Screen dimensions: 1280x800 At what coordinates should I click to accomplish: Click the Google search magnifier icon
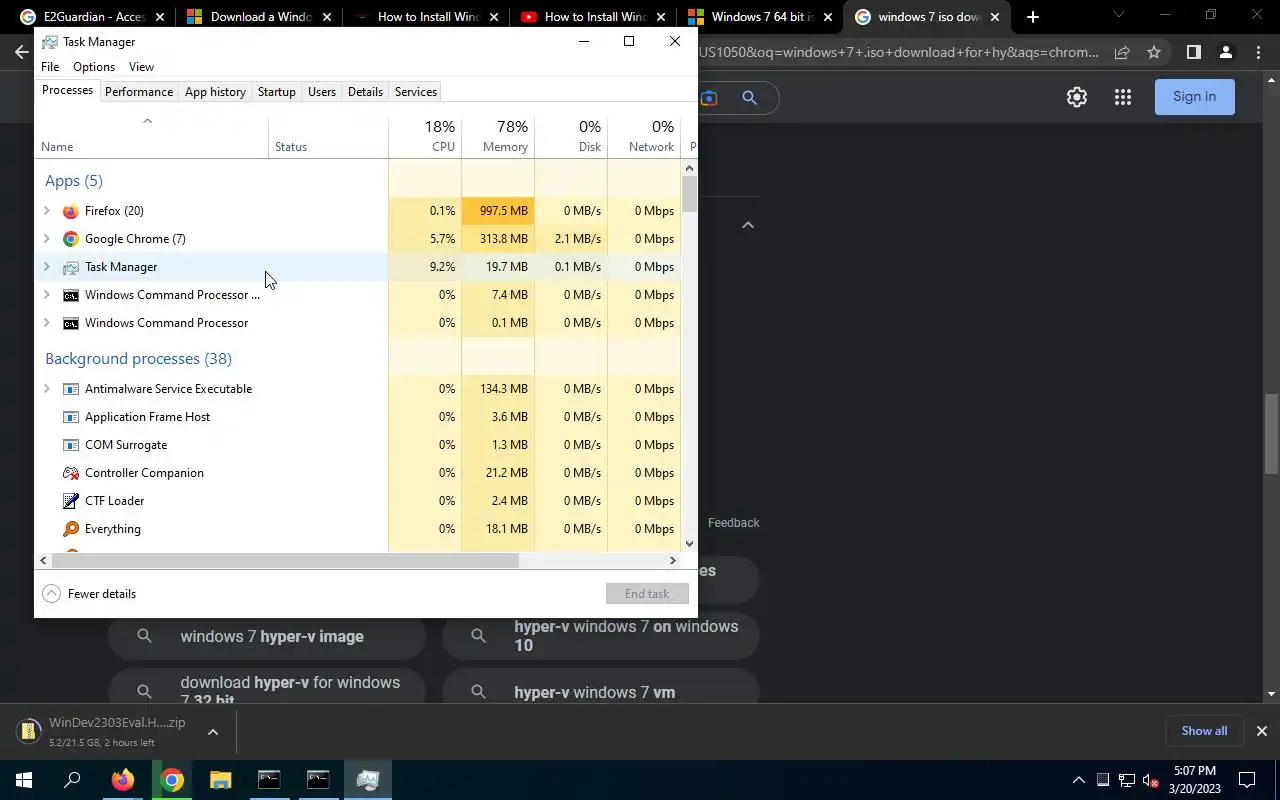tap(749, 97)
